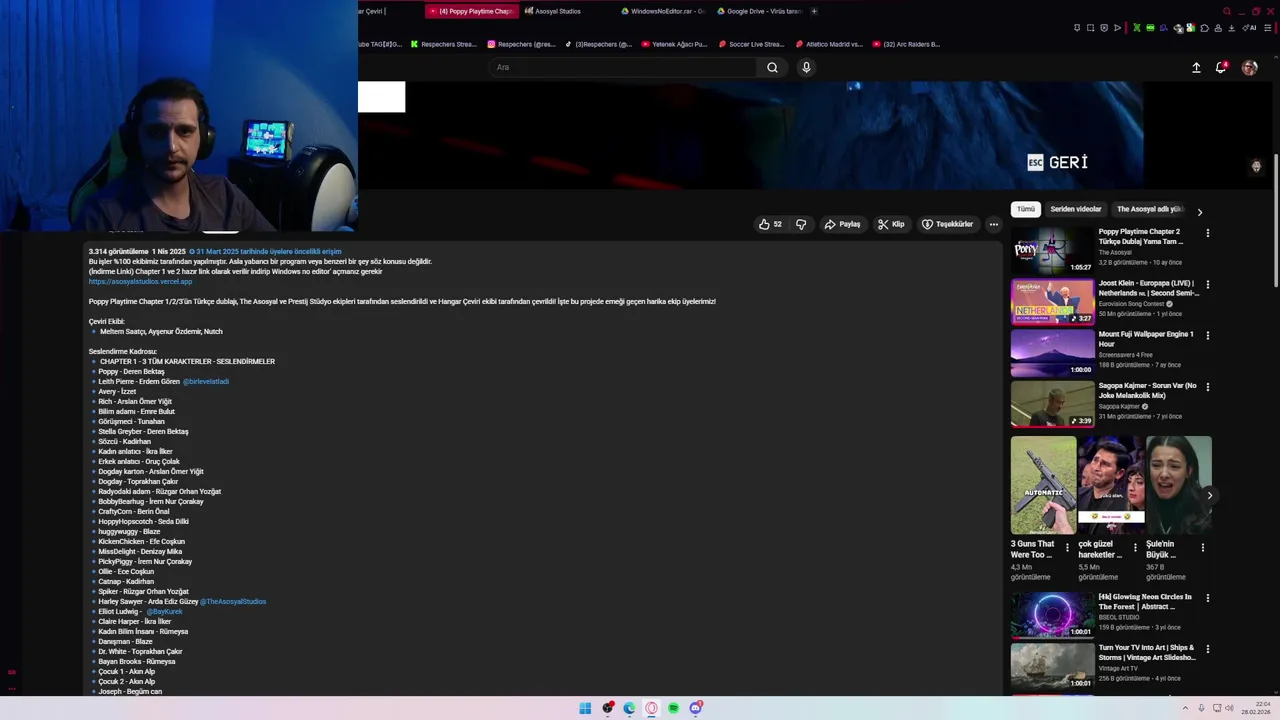Open Soccer Live Stream bookmark
1280x720 pixels.
[751, 44]
